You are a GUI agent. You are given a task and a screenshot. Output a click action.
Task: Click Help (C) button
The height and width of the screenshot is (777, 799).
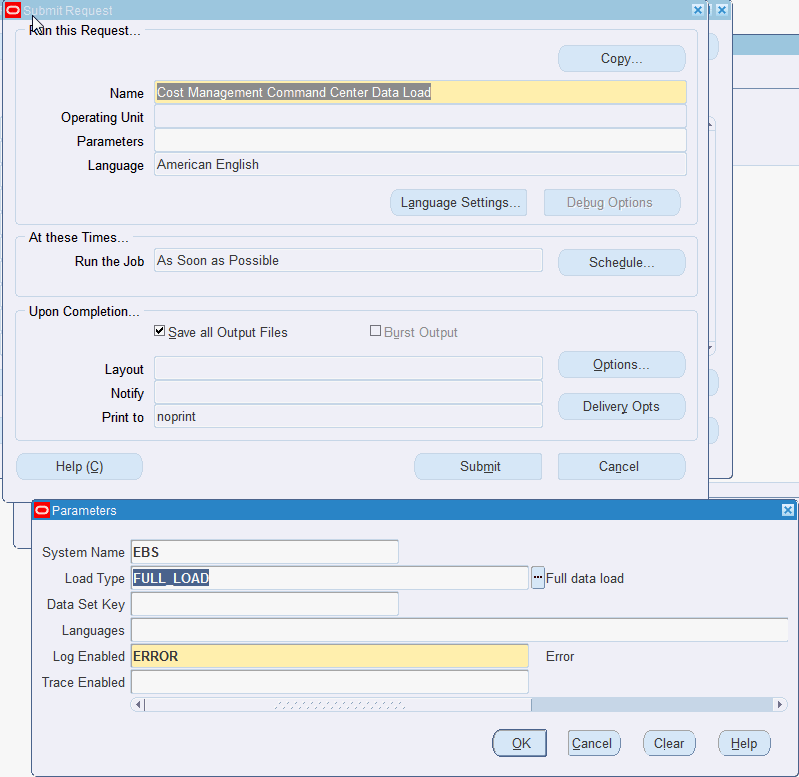79,466
